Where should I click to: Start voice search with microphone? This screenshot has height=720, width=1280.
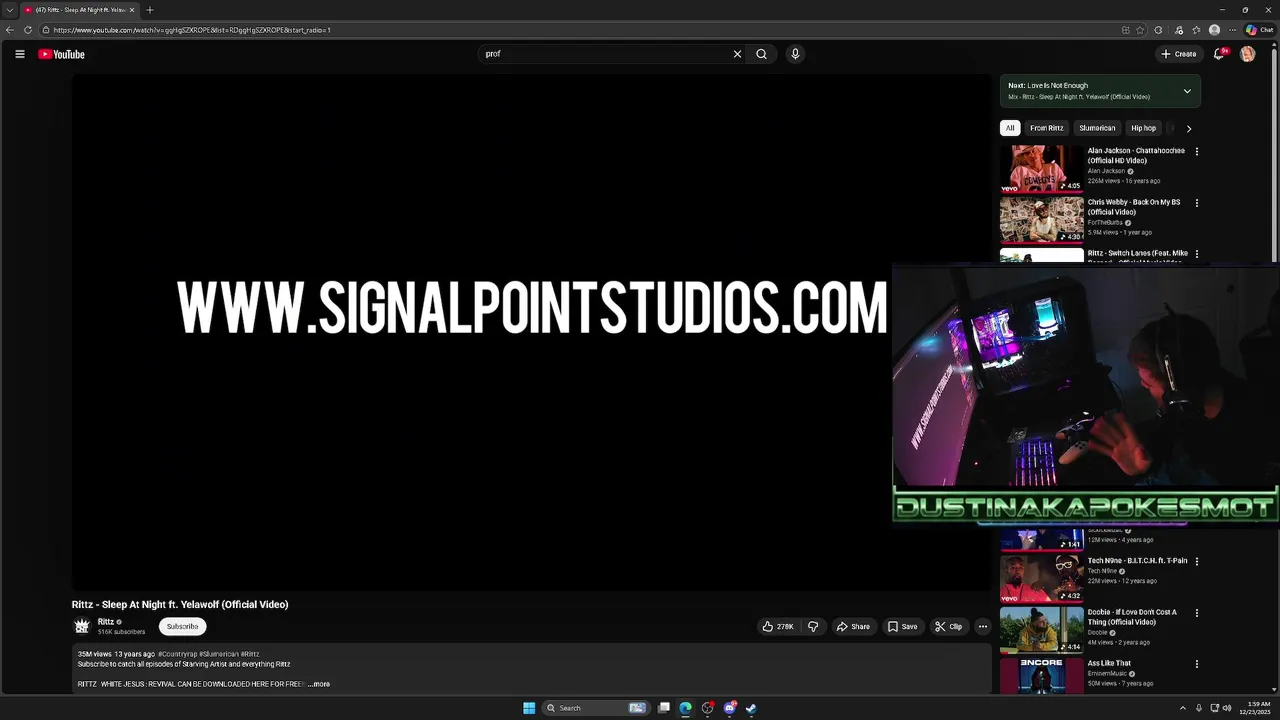click(795, 54)
